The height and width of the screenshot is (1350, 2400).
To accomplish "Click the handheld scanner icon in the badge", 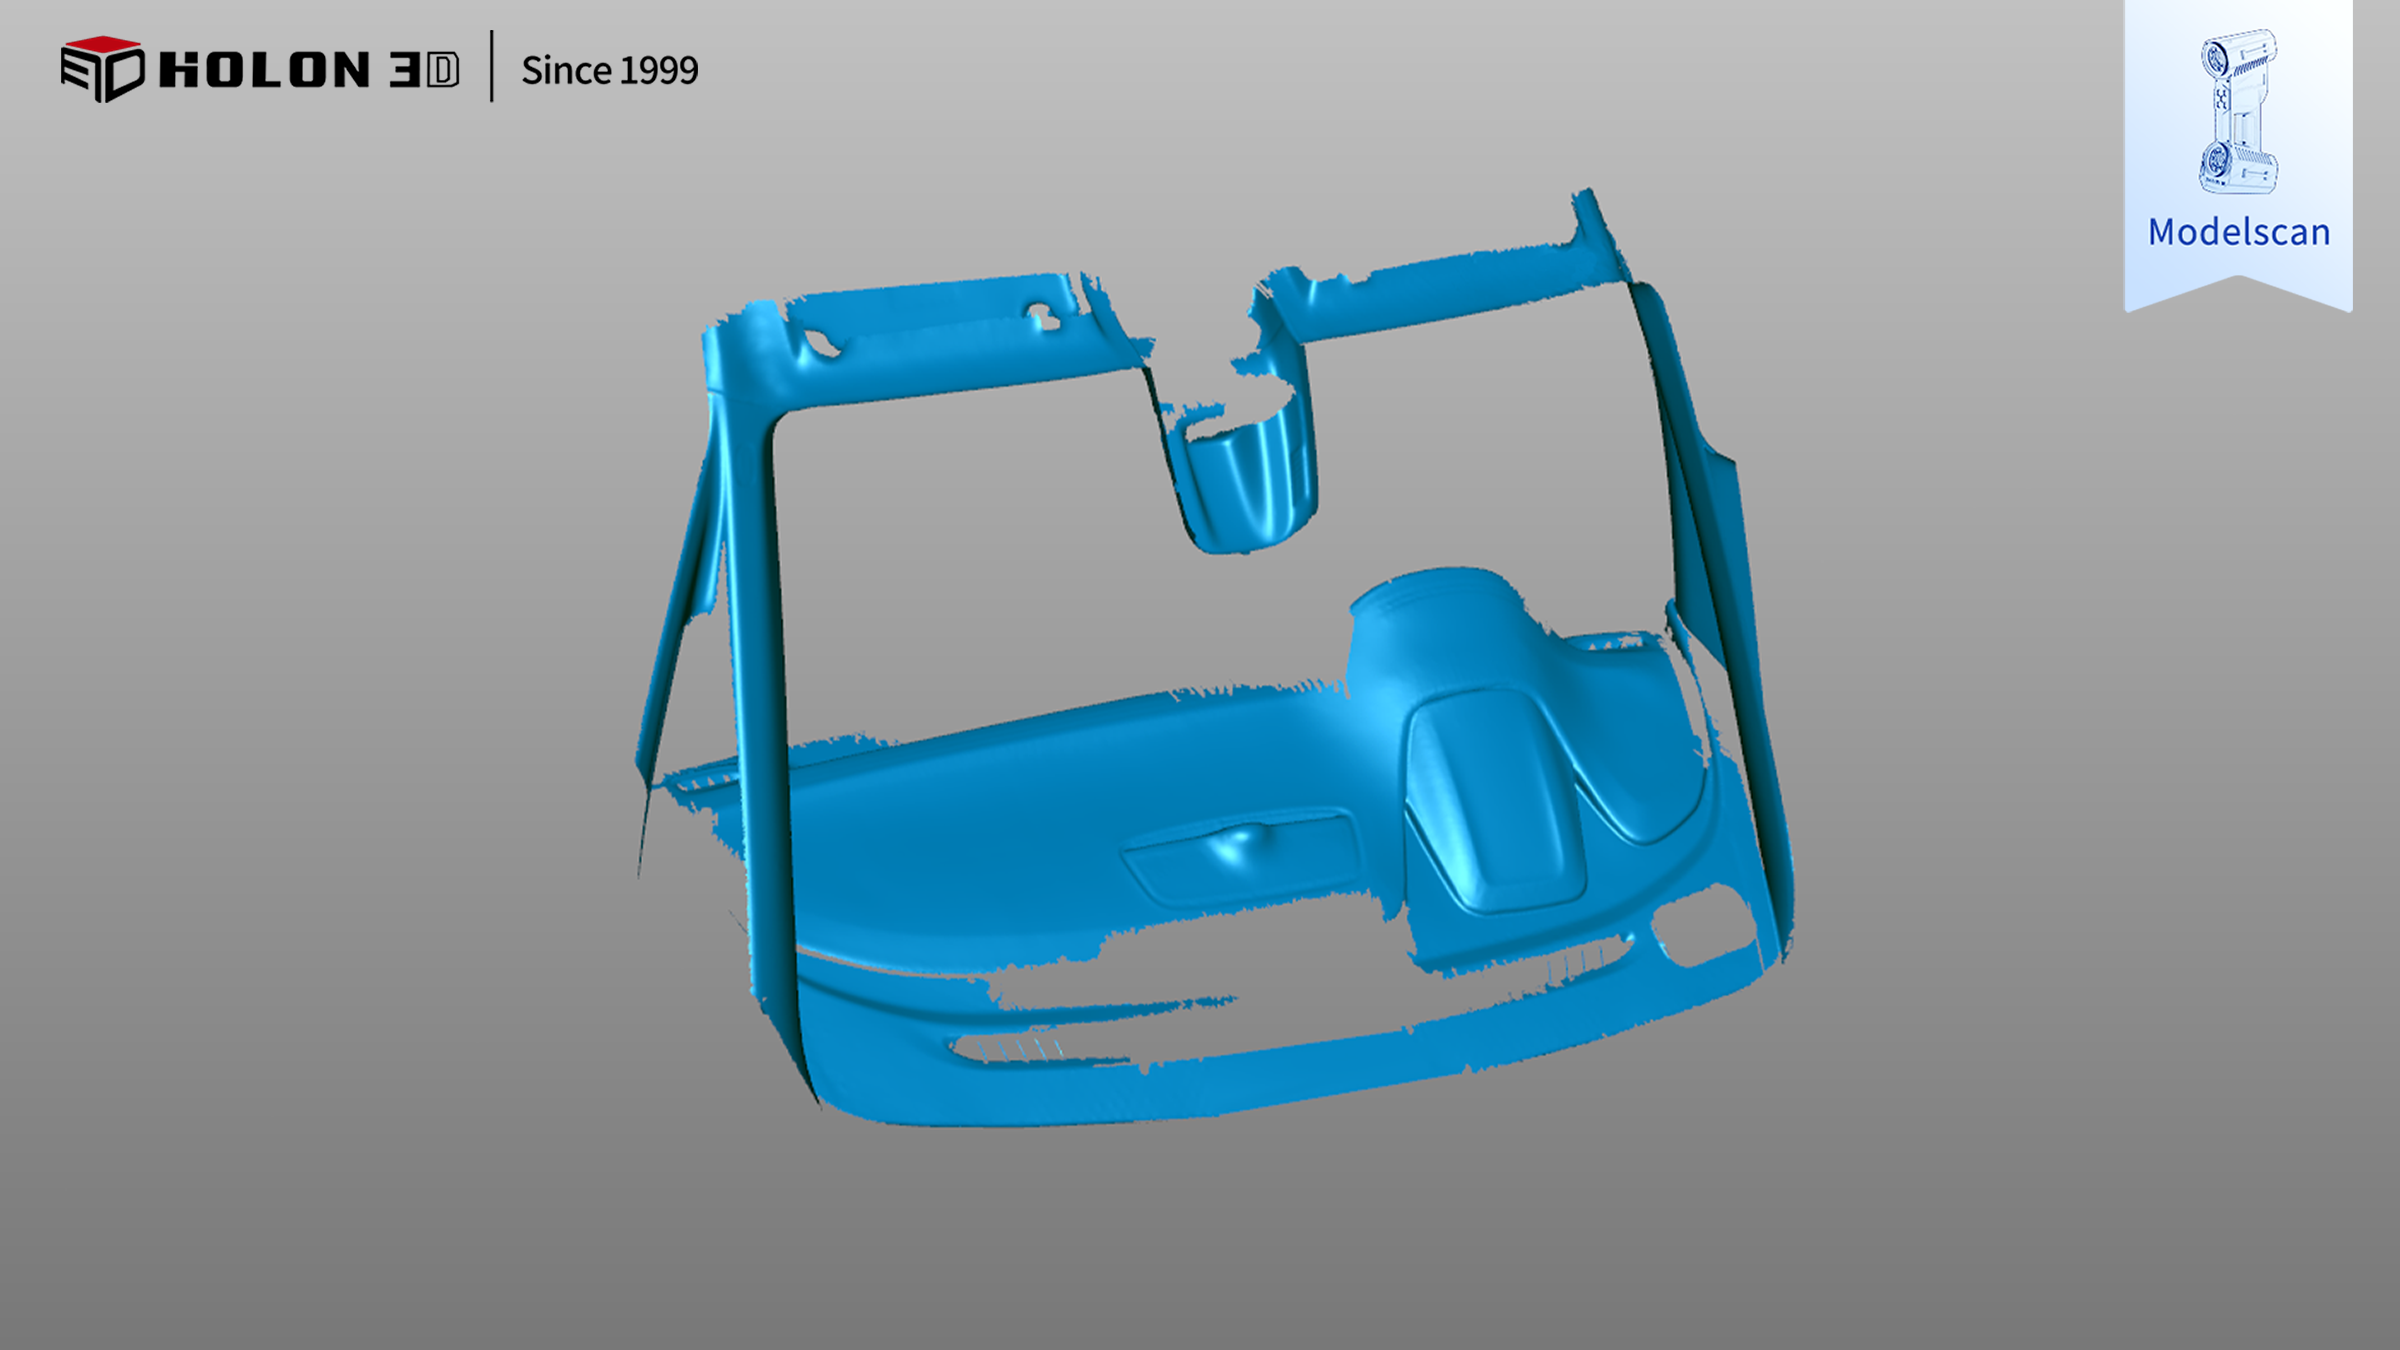I will tap(2238, 111).
